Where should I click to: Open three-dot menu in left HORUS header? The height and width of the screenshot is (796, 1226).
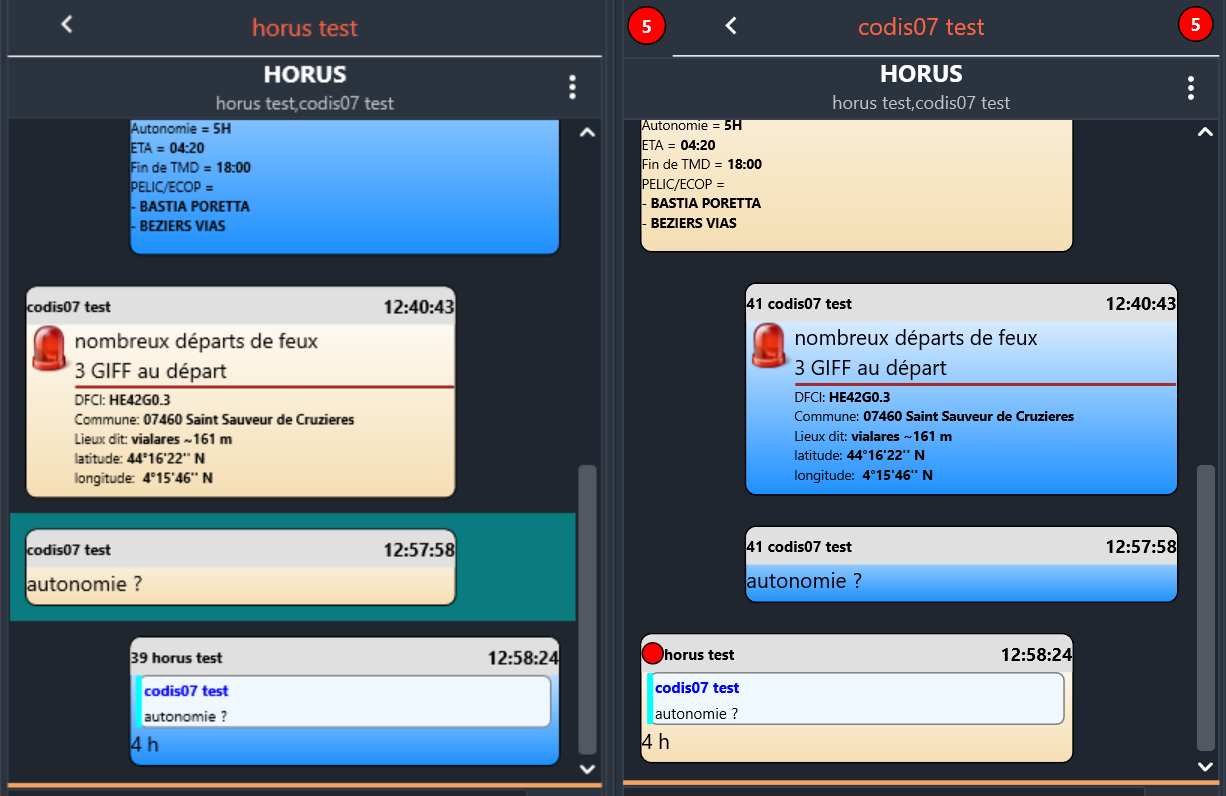click(572, 87)
